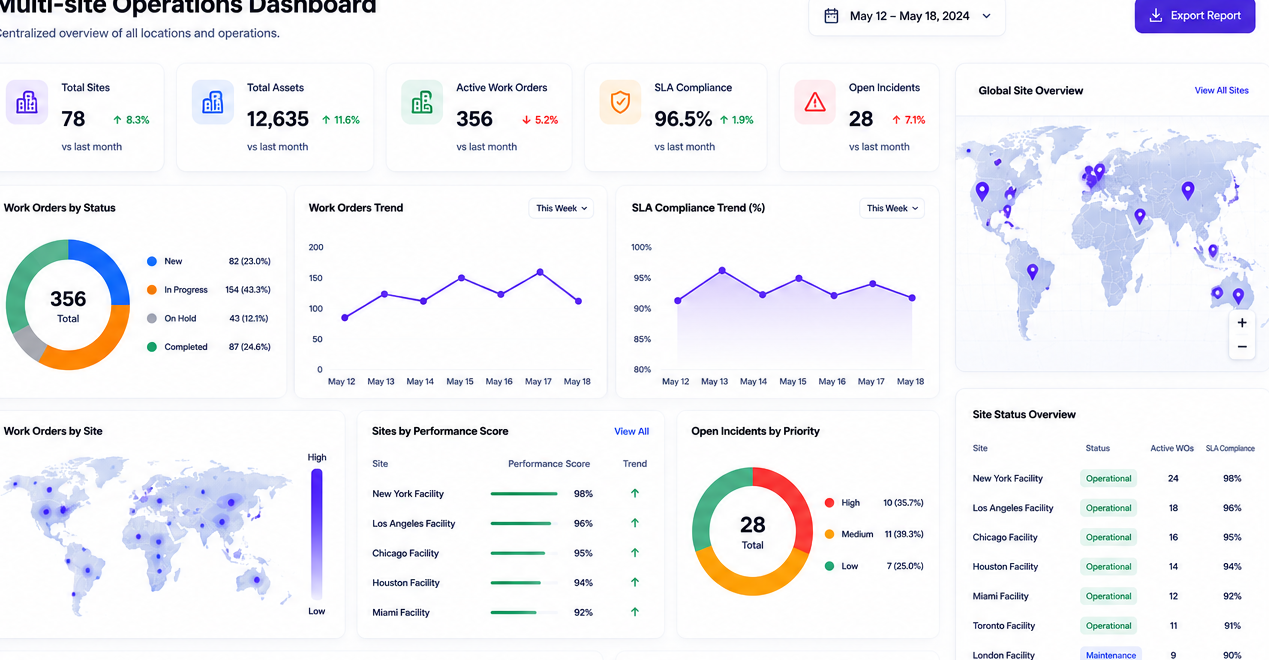Click the Work Orders by Status donut chart
Image resolution: width=1269 pixels, height=660 pixels.
pyautogui.click(x=68, y=305)
